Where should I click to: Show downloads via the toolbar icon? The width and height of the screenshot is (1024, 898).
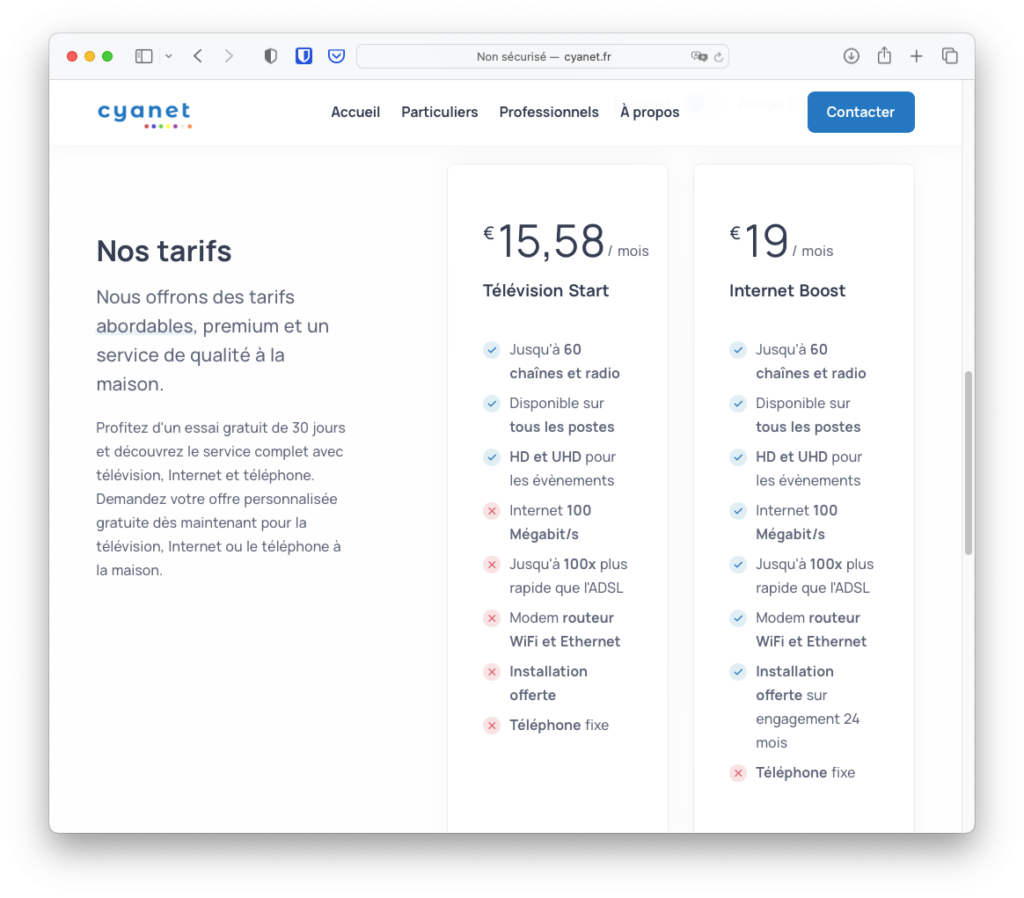click(851, 57)
